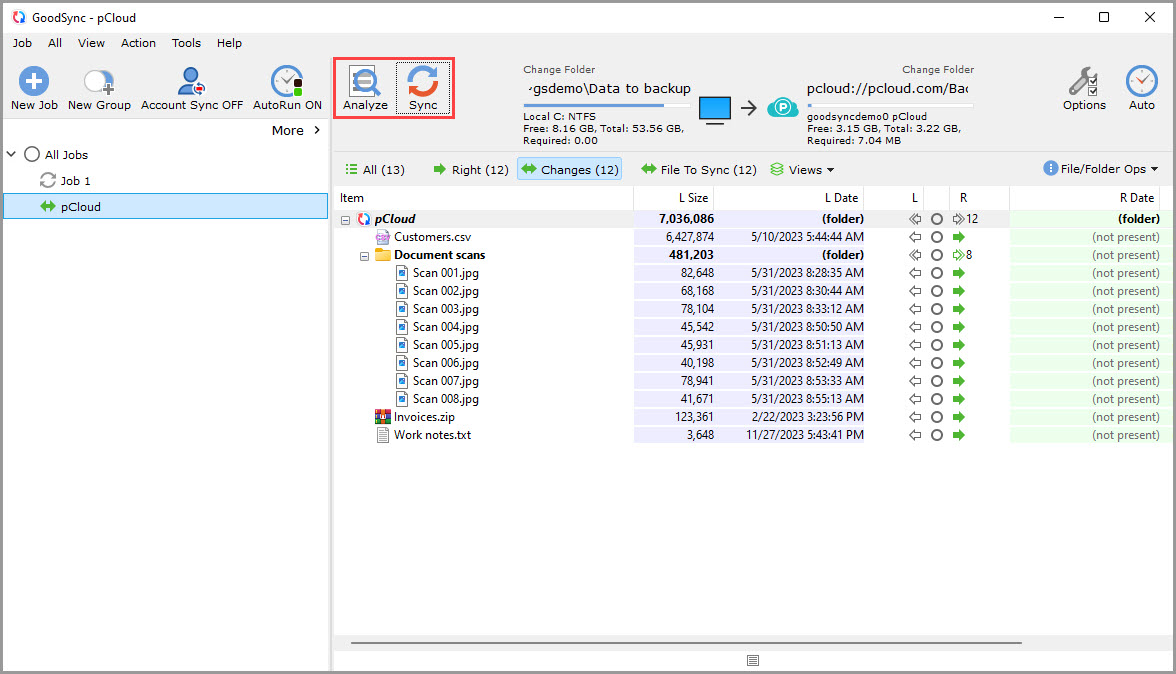The height and width of the screenshot is (674, 1176).
Task: Select do-nothing circle for pCloud root row
Action: tap(937, 219)
